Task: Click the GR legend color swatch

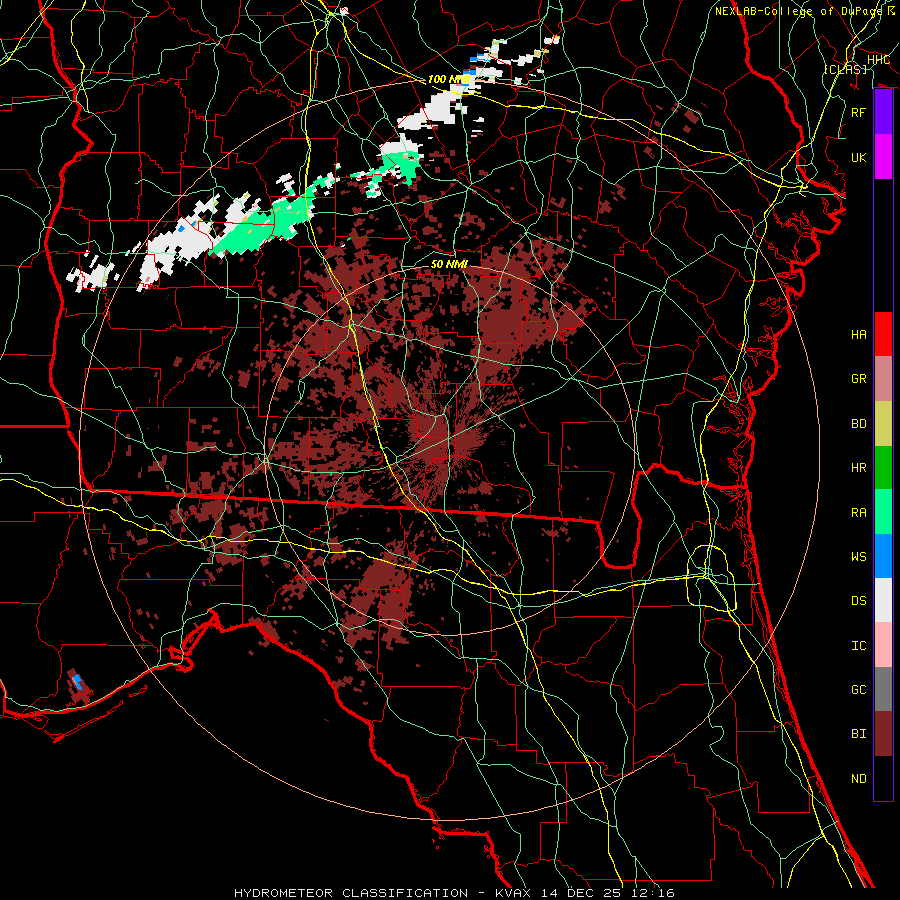Action: (883, 379)
